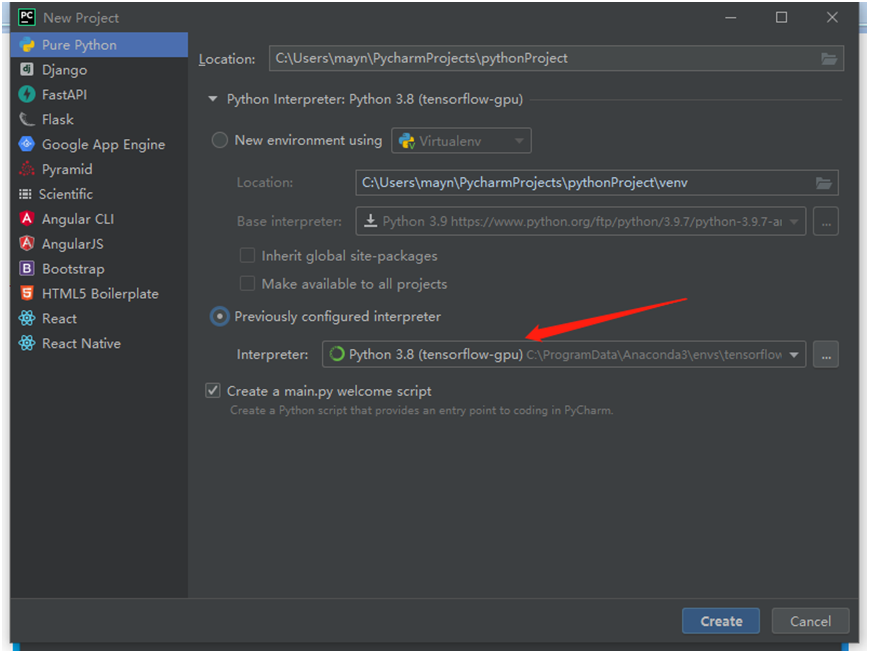Click the React atom icon
This screenshot has height=653, width=869.
(x=27, y=318)
